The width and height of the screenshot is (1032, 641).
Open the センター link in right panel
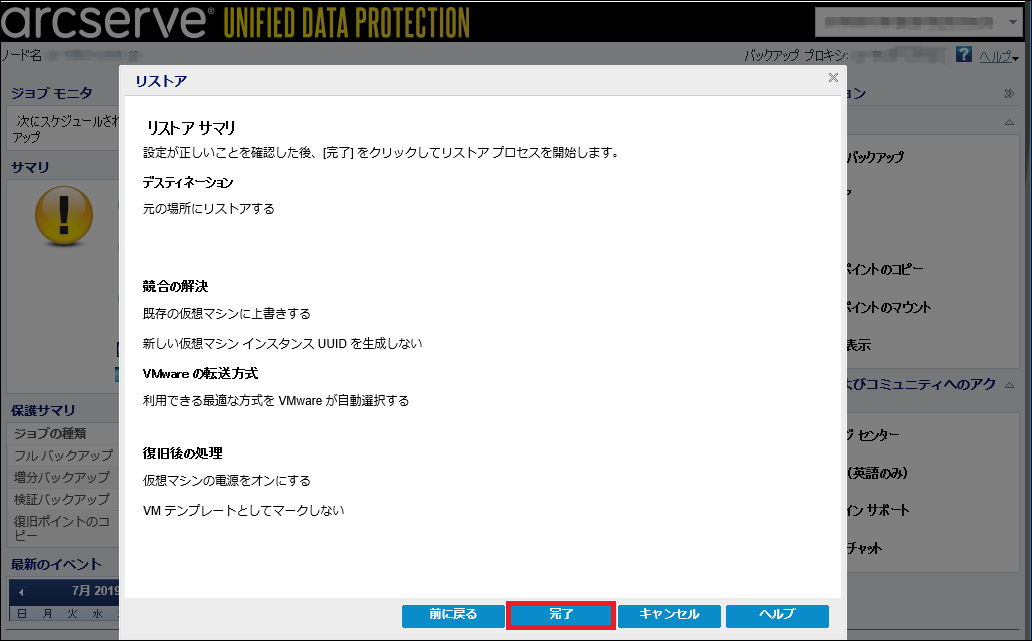(x=873, y=435)
